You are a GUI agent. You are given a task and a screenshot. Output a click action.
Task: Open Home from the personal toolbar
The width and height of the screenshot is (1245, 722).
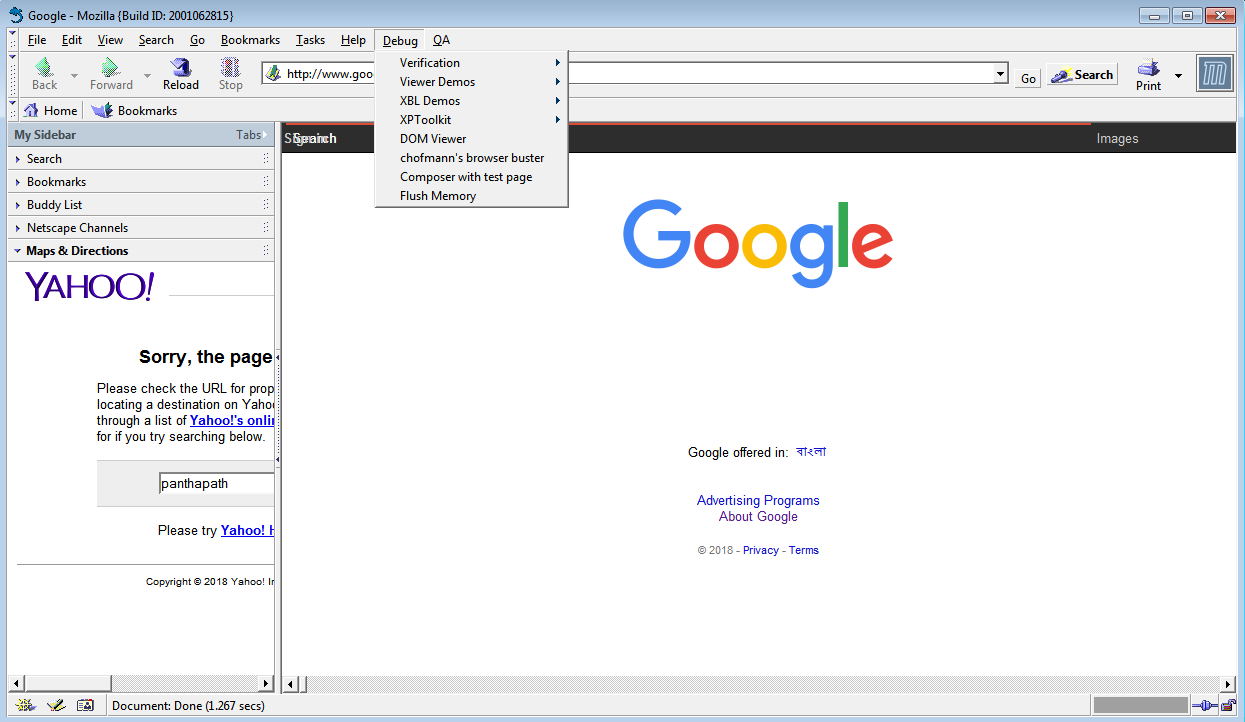[x=50, y=110]
